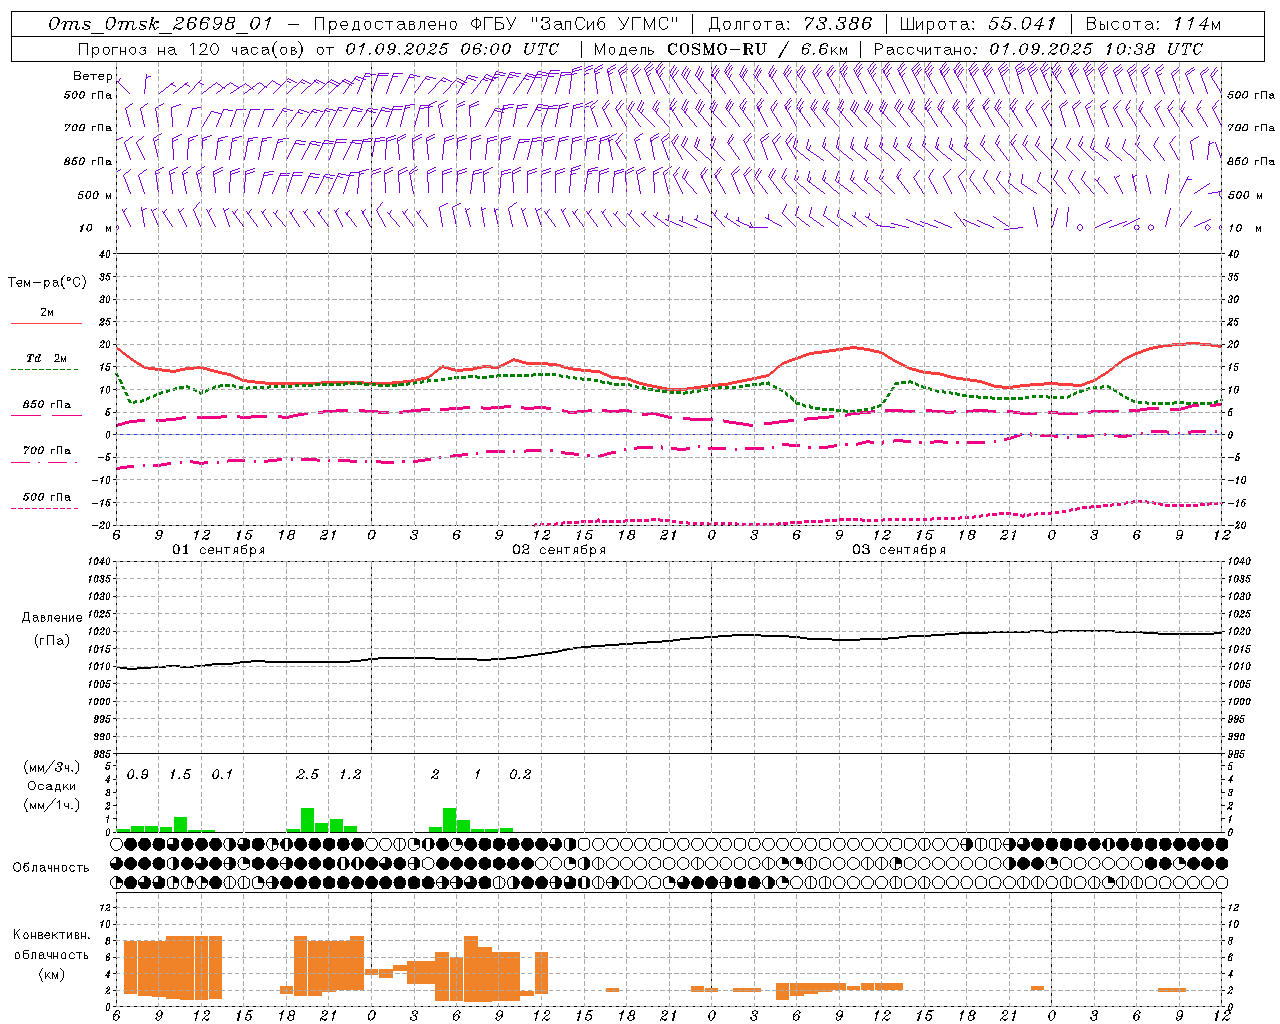
Task: Click the Конвективн. облачность label
Action: (51, 945)
